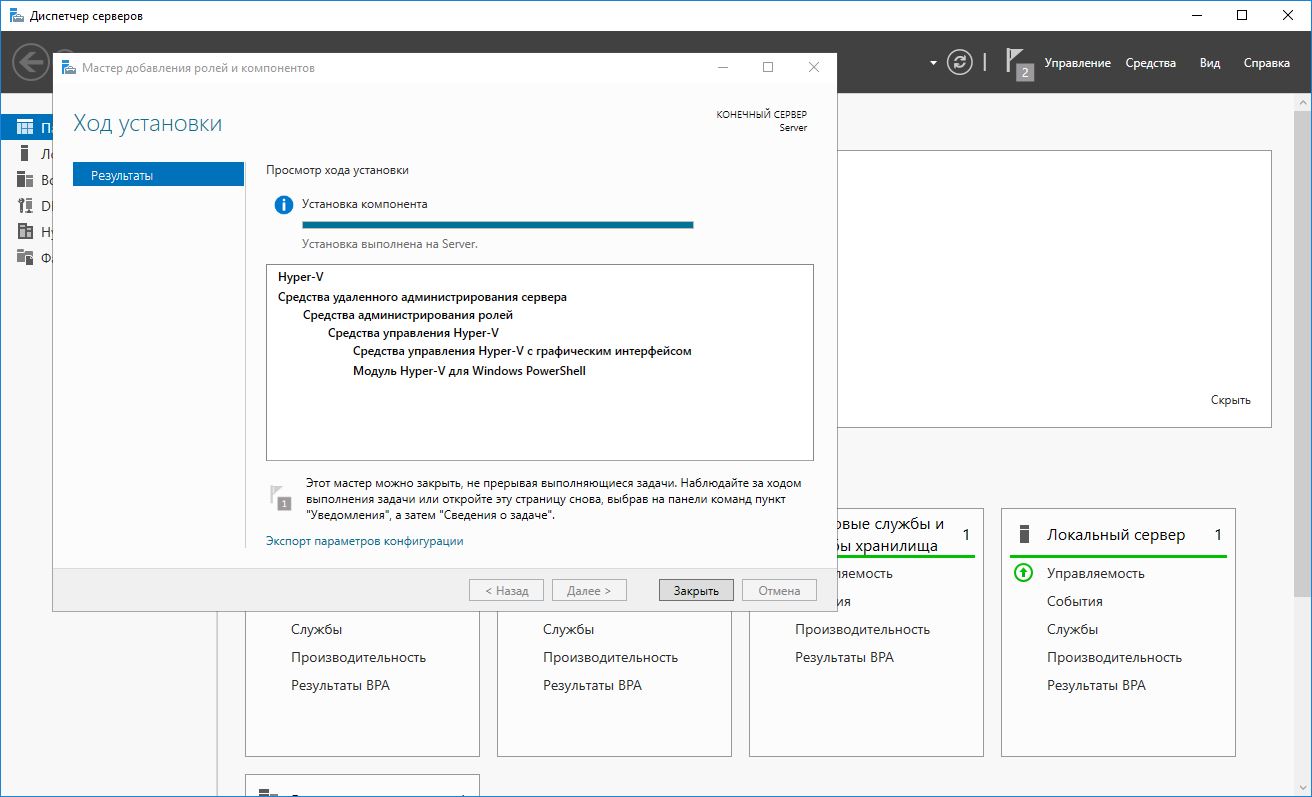Select the Local Server icon in sidebar
The height and width of the screenshot is (797, 1312).
[25, 153]
